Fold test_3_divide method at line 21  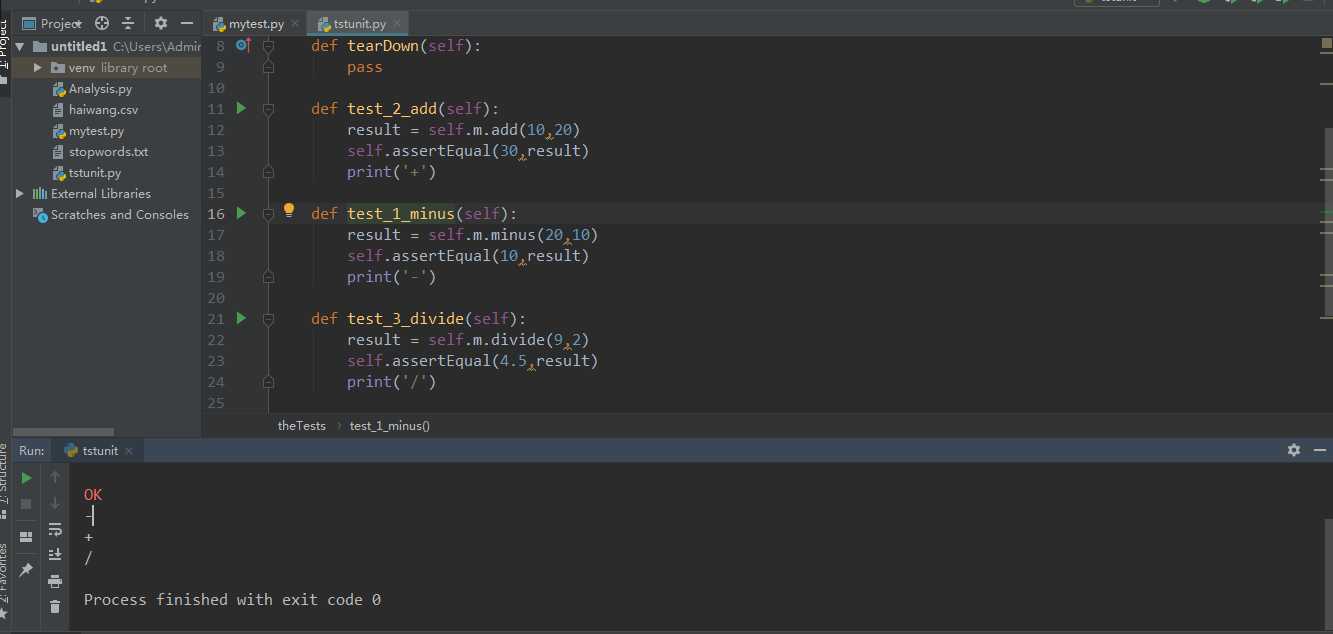coord(268,319)
